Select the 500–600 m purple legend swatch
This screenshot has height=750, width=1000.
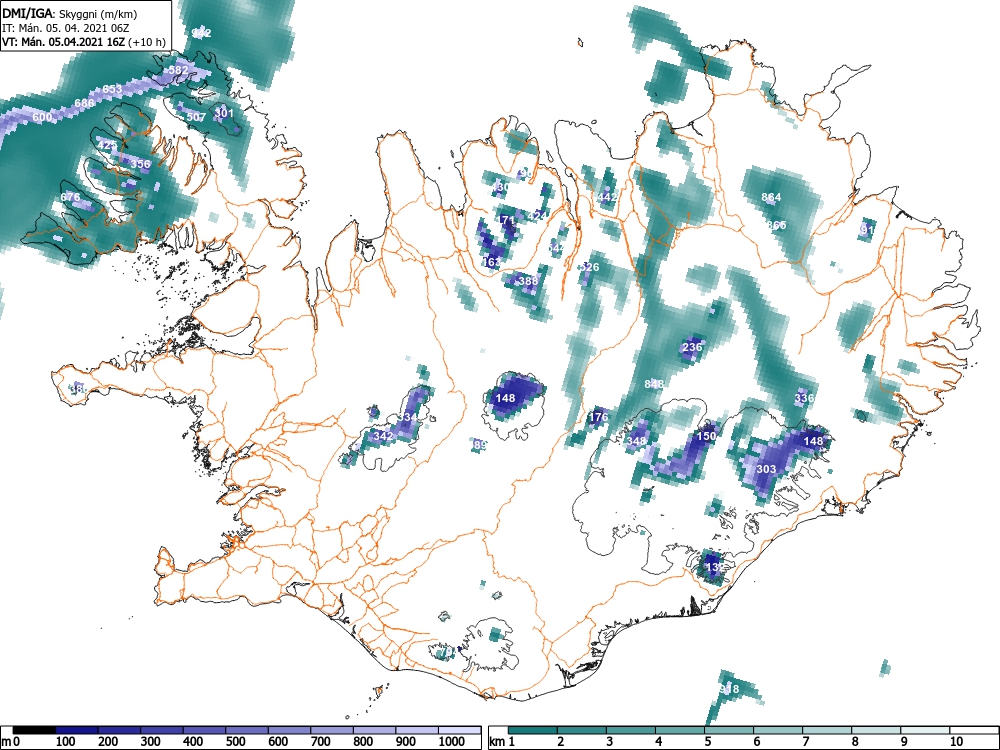coord(247,730)
